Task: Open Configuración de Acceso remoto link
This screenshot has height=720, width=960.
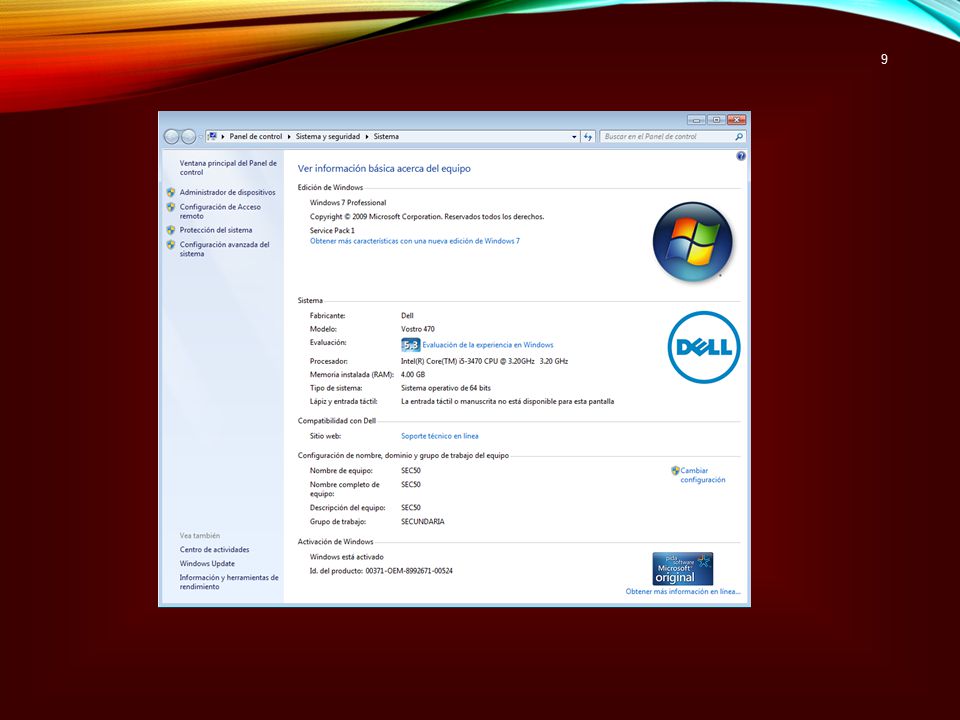Action: (220, 211)
